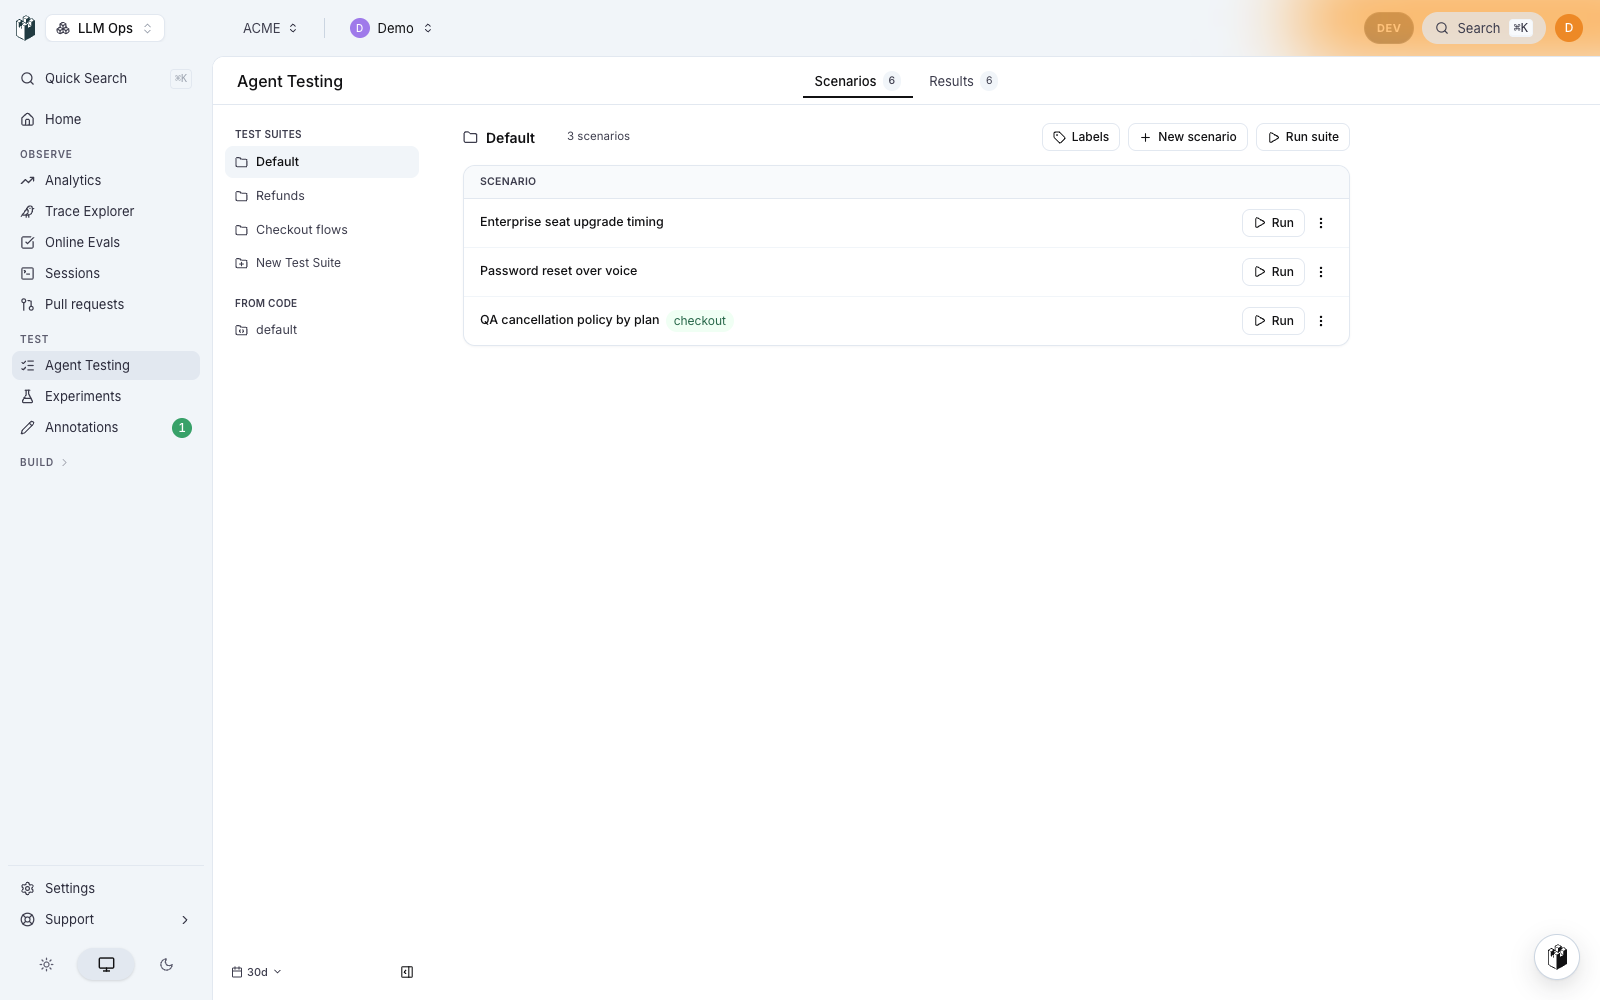Screen dimensions: 1600x1000
Task: Run the Password reset over voice scenario
Action: tap(1273, 272)
